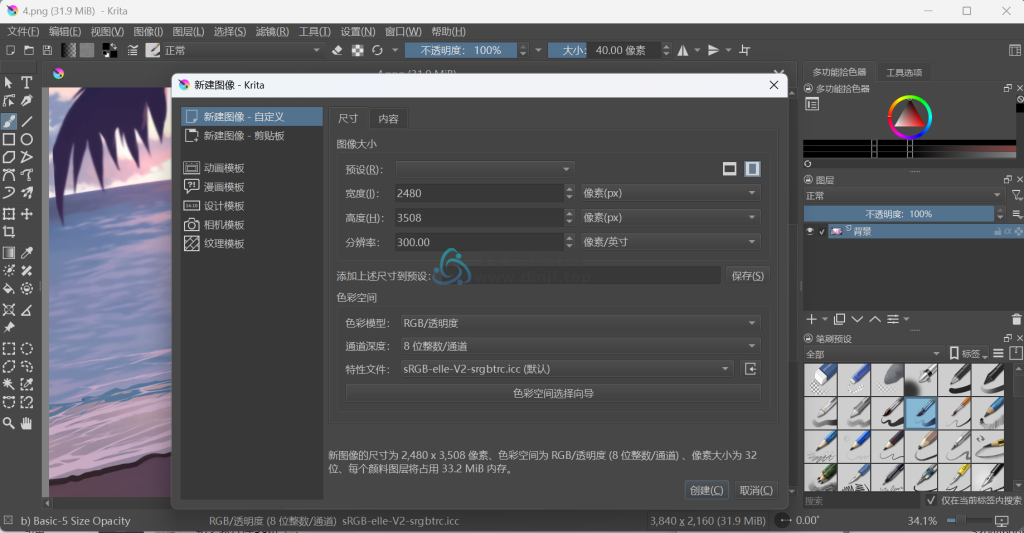This screenshot has height=533, width=1024.
Task: Toggle visibility of 背景 layer
Action: pos(810,231)
